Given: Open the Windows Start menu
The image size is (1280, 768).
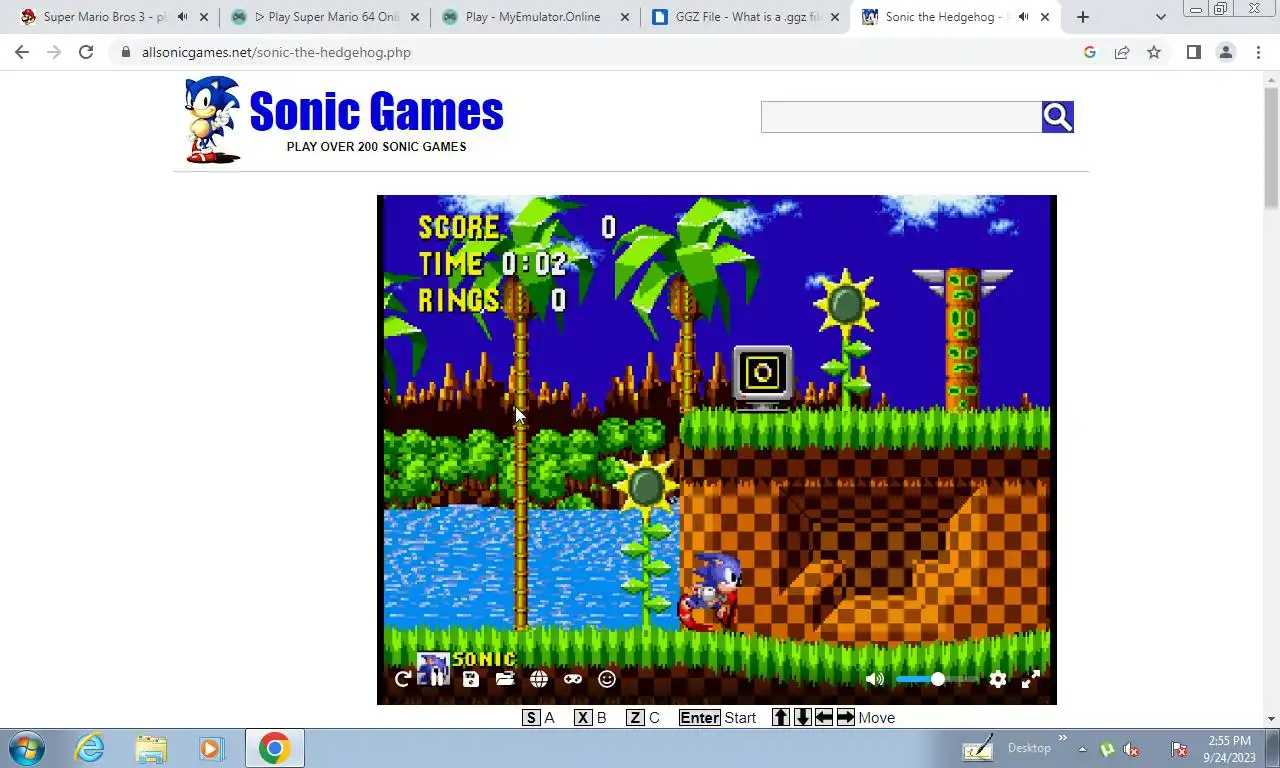Looking at the screenshot, I should point(27,748).
